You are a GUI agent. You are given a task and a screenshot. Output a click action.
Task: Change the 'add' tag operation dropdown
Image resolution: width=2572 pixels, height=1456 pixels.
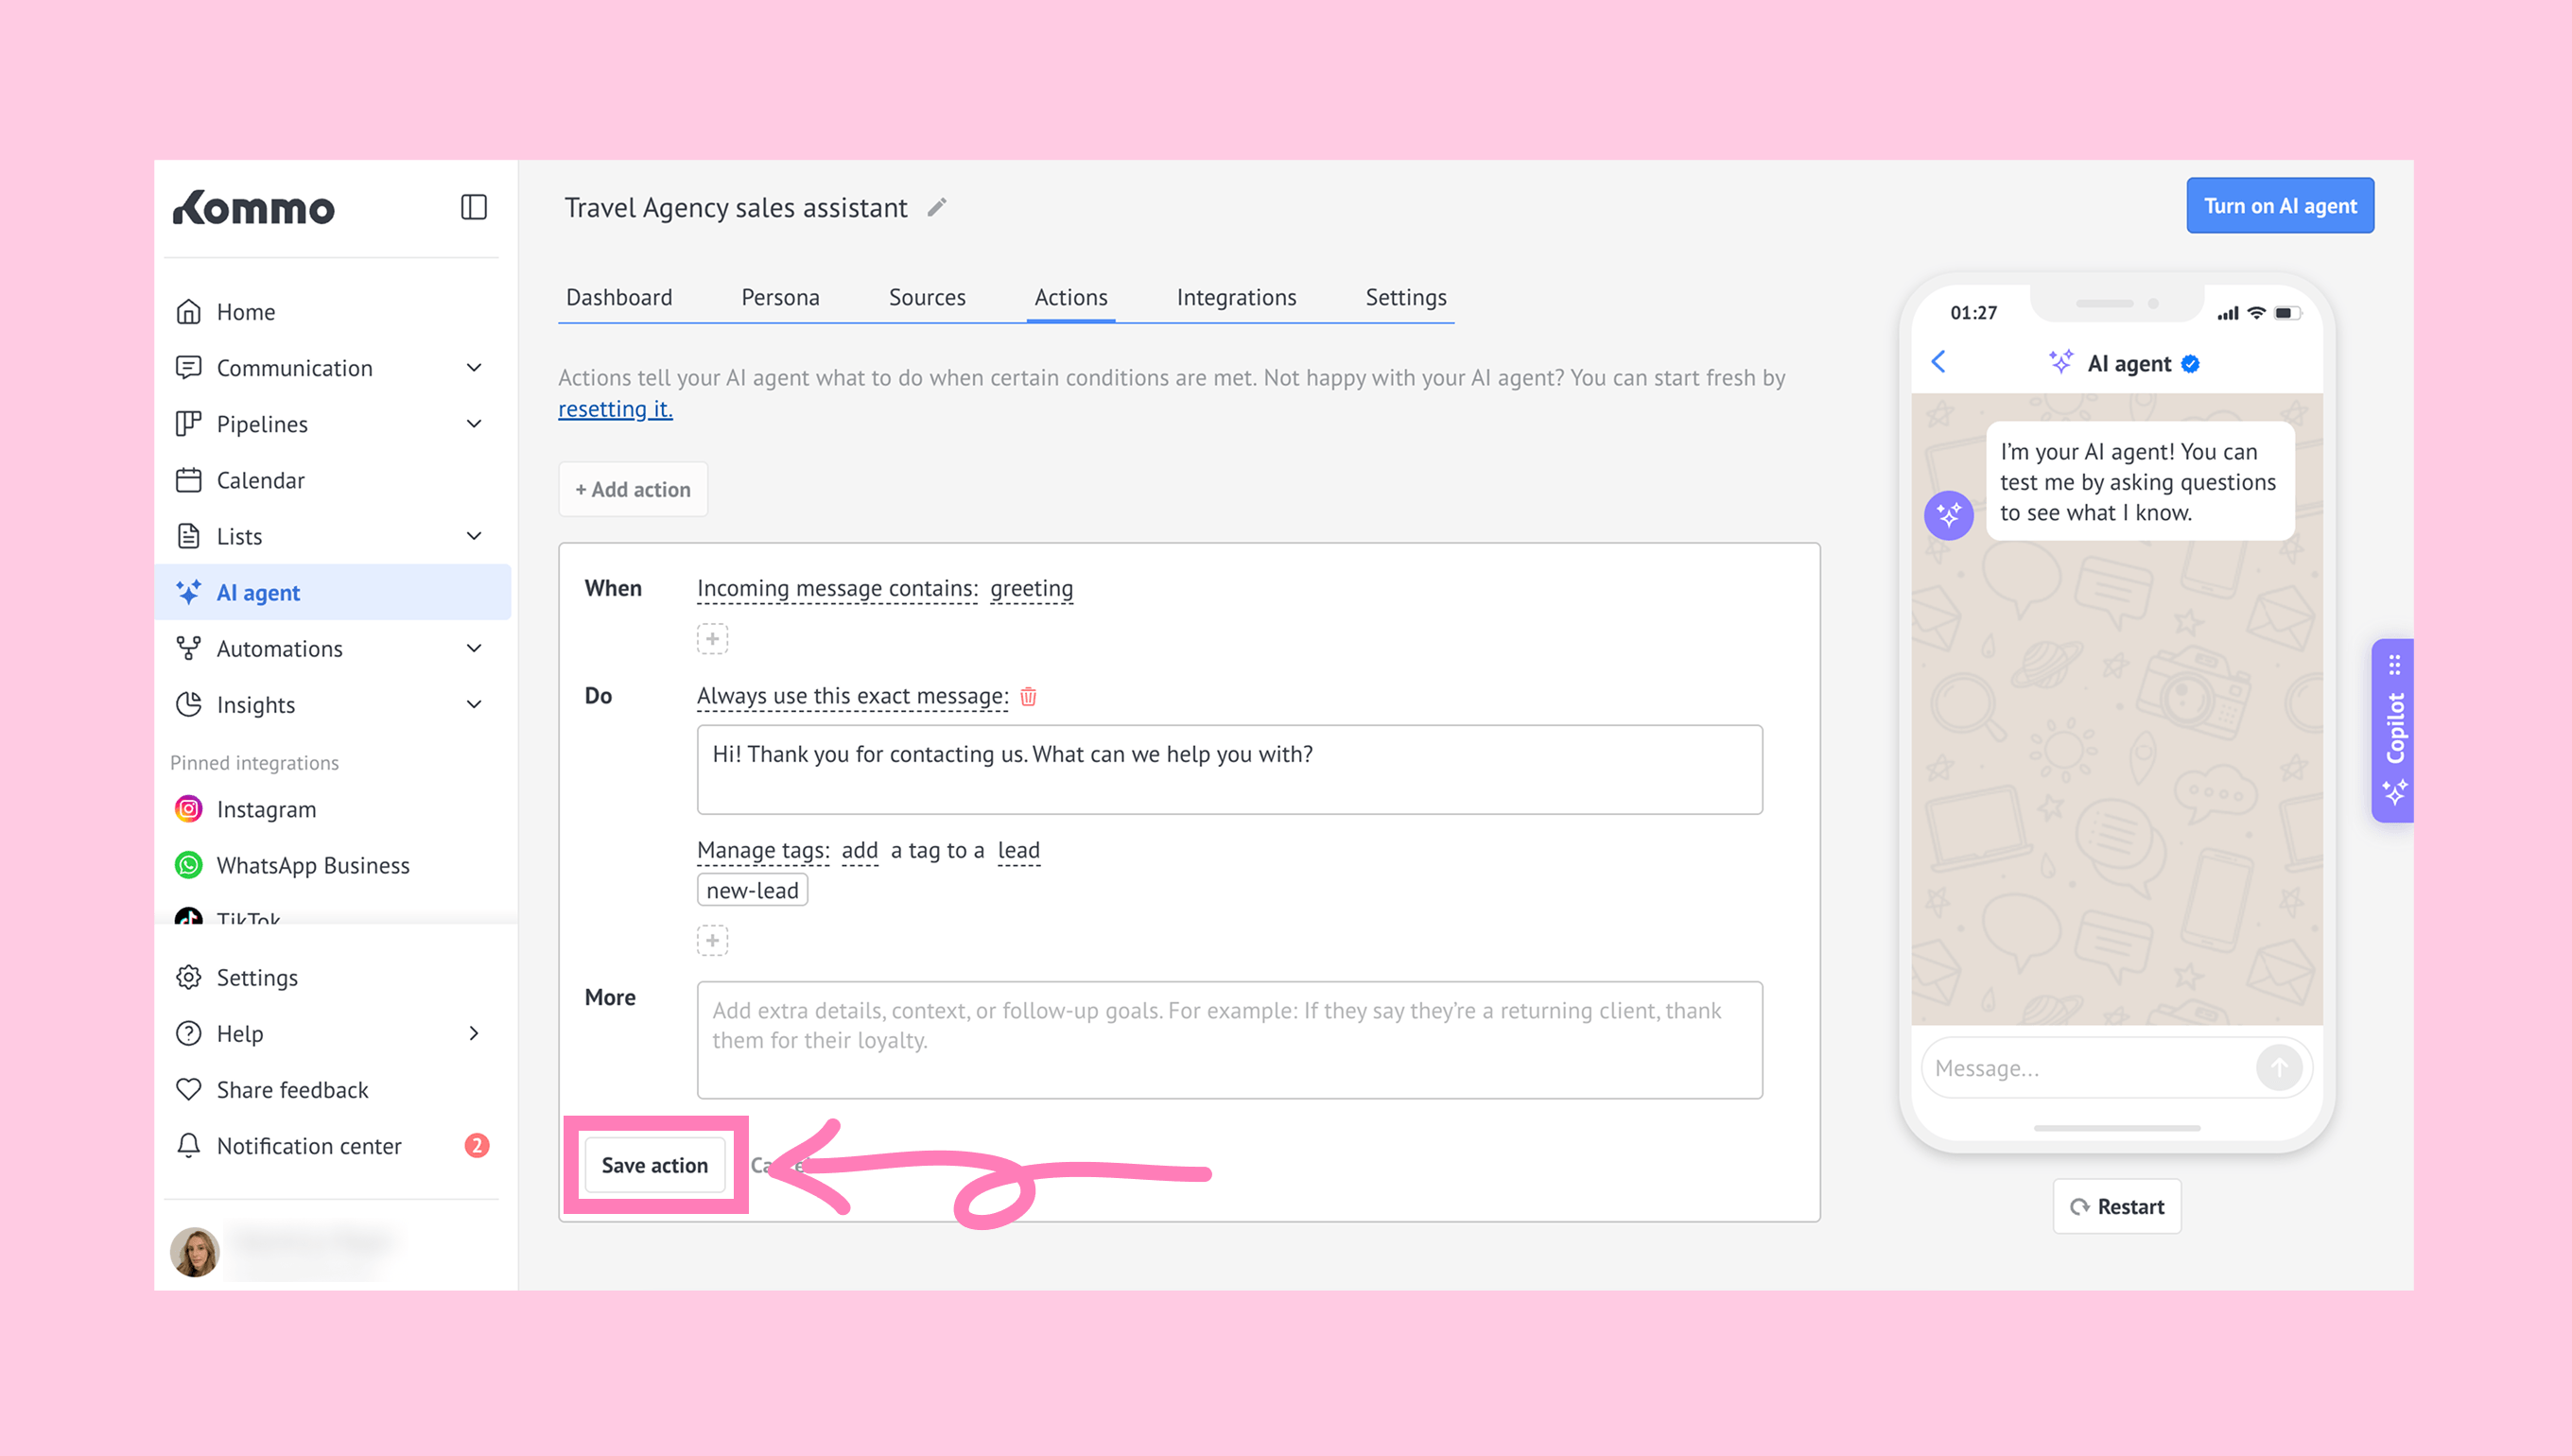pos(859,850)
